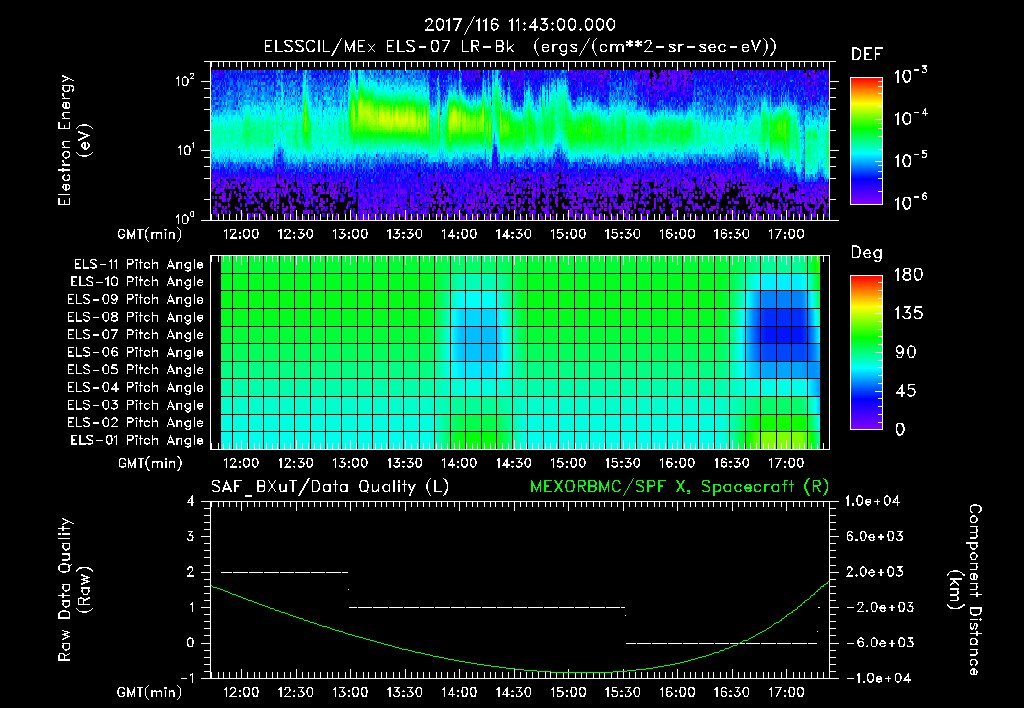This screenshot has width=1024, height=708.
Task: Select the SAF_BXuT/Data Quality (L) title
Action: 330,487
